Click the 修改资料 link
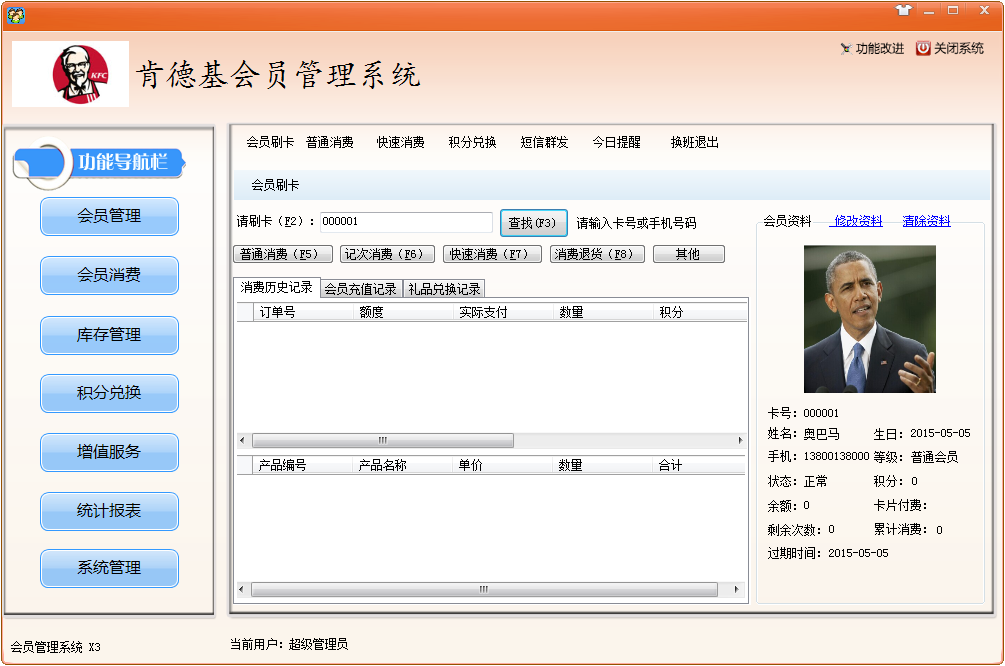This screenshot has width=1005, height=666. click(x=858, y=221)
